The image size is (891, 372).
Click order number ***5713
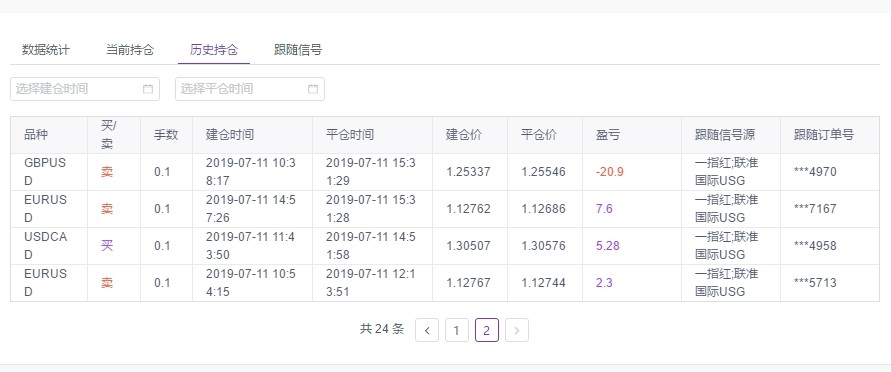815,283
